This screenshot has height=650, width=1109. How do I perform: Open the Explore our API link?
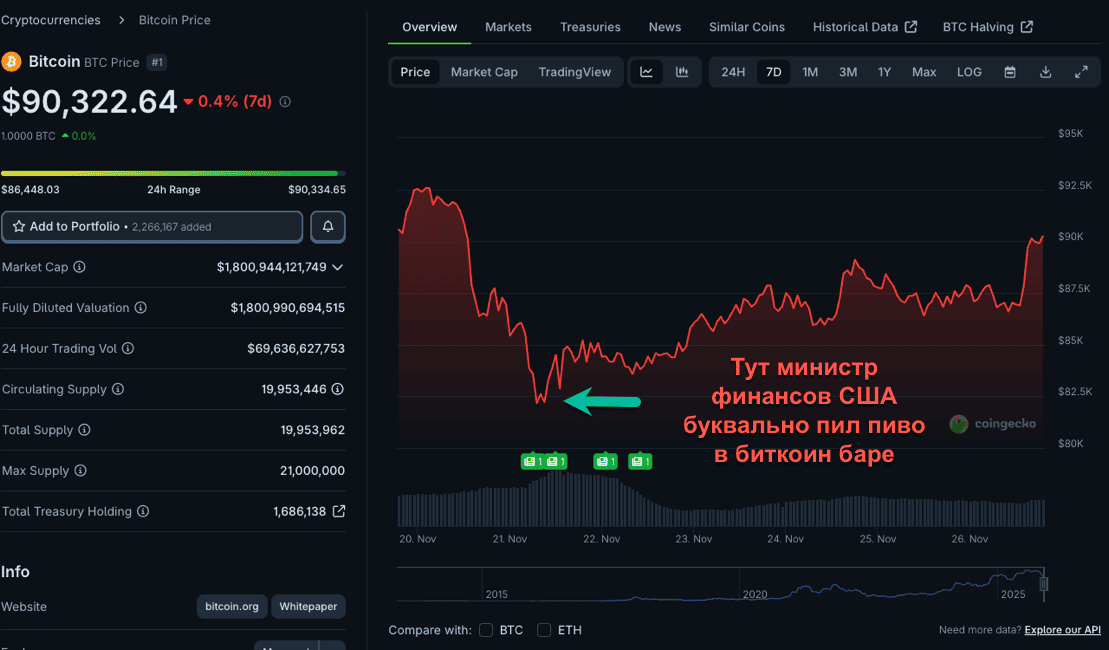pyautogui.click(x=1062, y=630)
